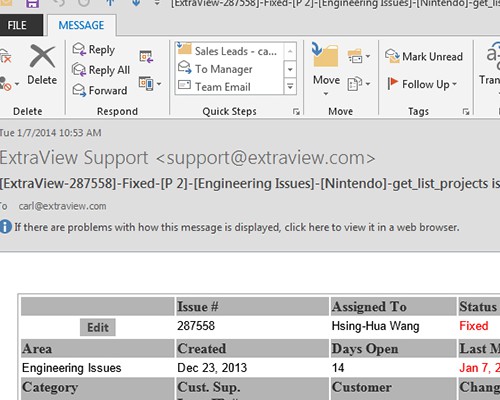Click the email subject line

tap(250, 183)
